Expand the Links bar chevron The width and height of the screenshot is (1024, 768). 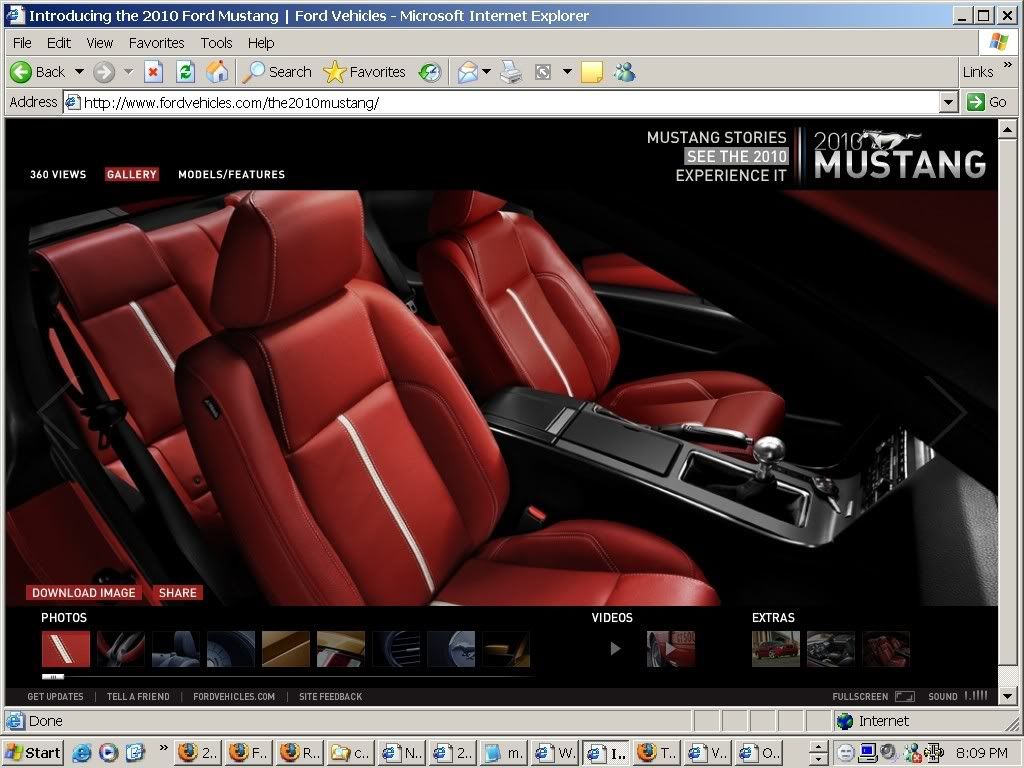click(x=1008, y=65)
